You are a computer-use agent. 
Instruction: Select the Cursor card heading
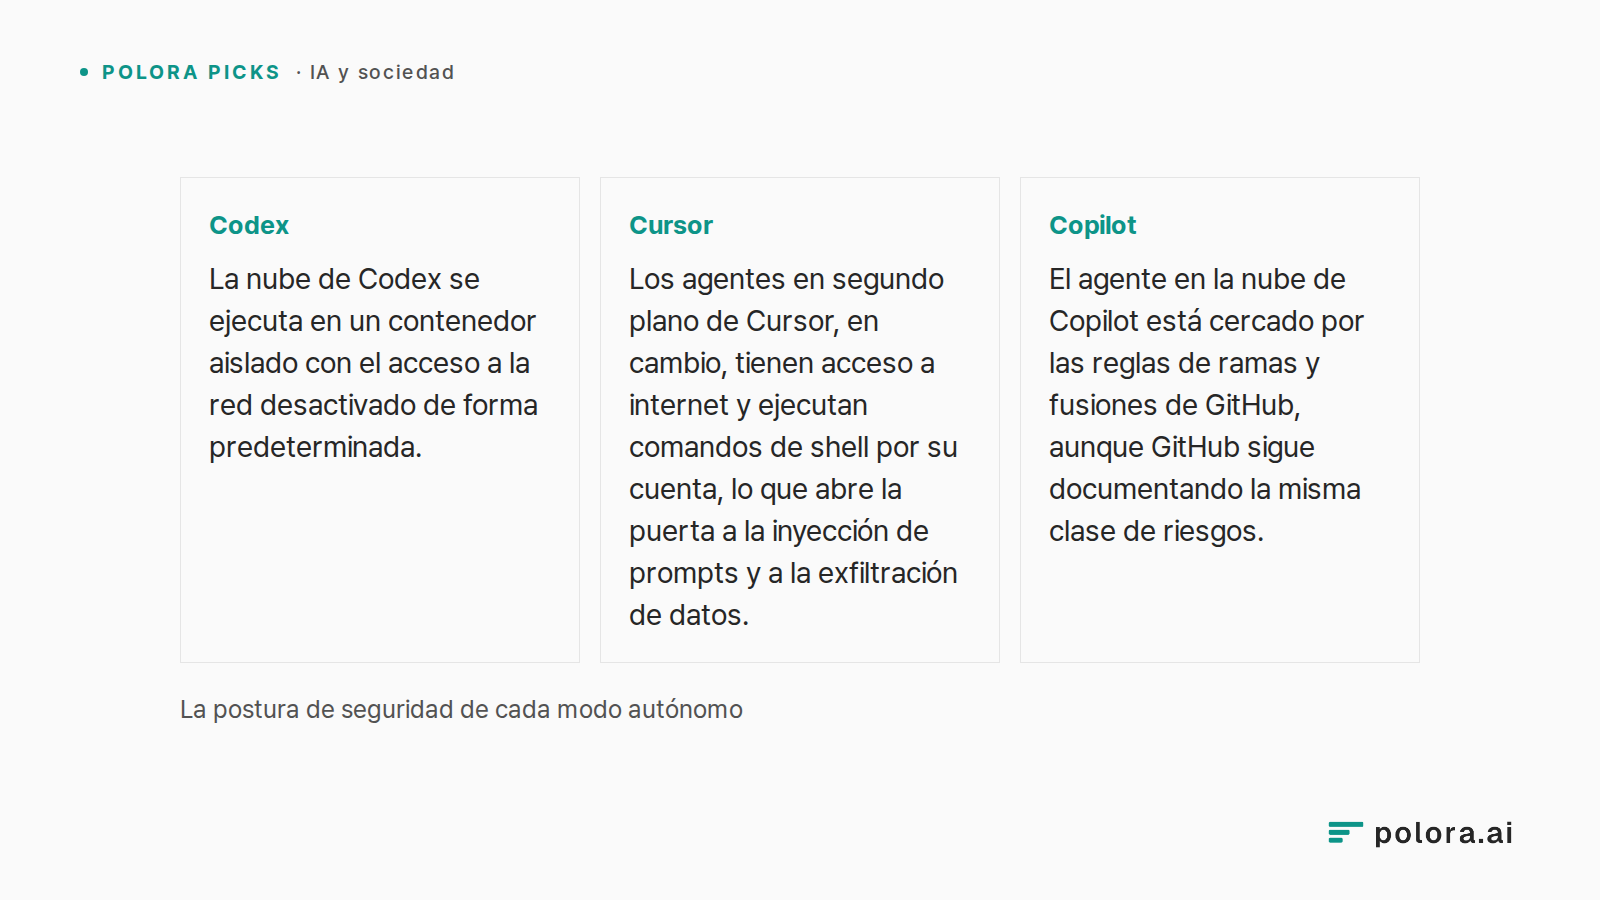pos(671,225)
